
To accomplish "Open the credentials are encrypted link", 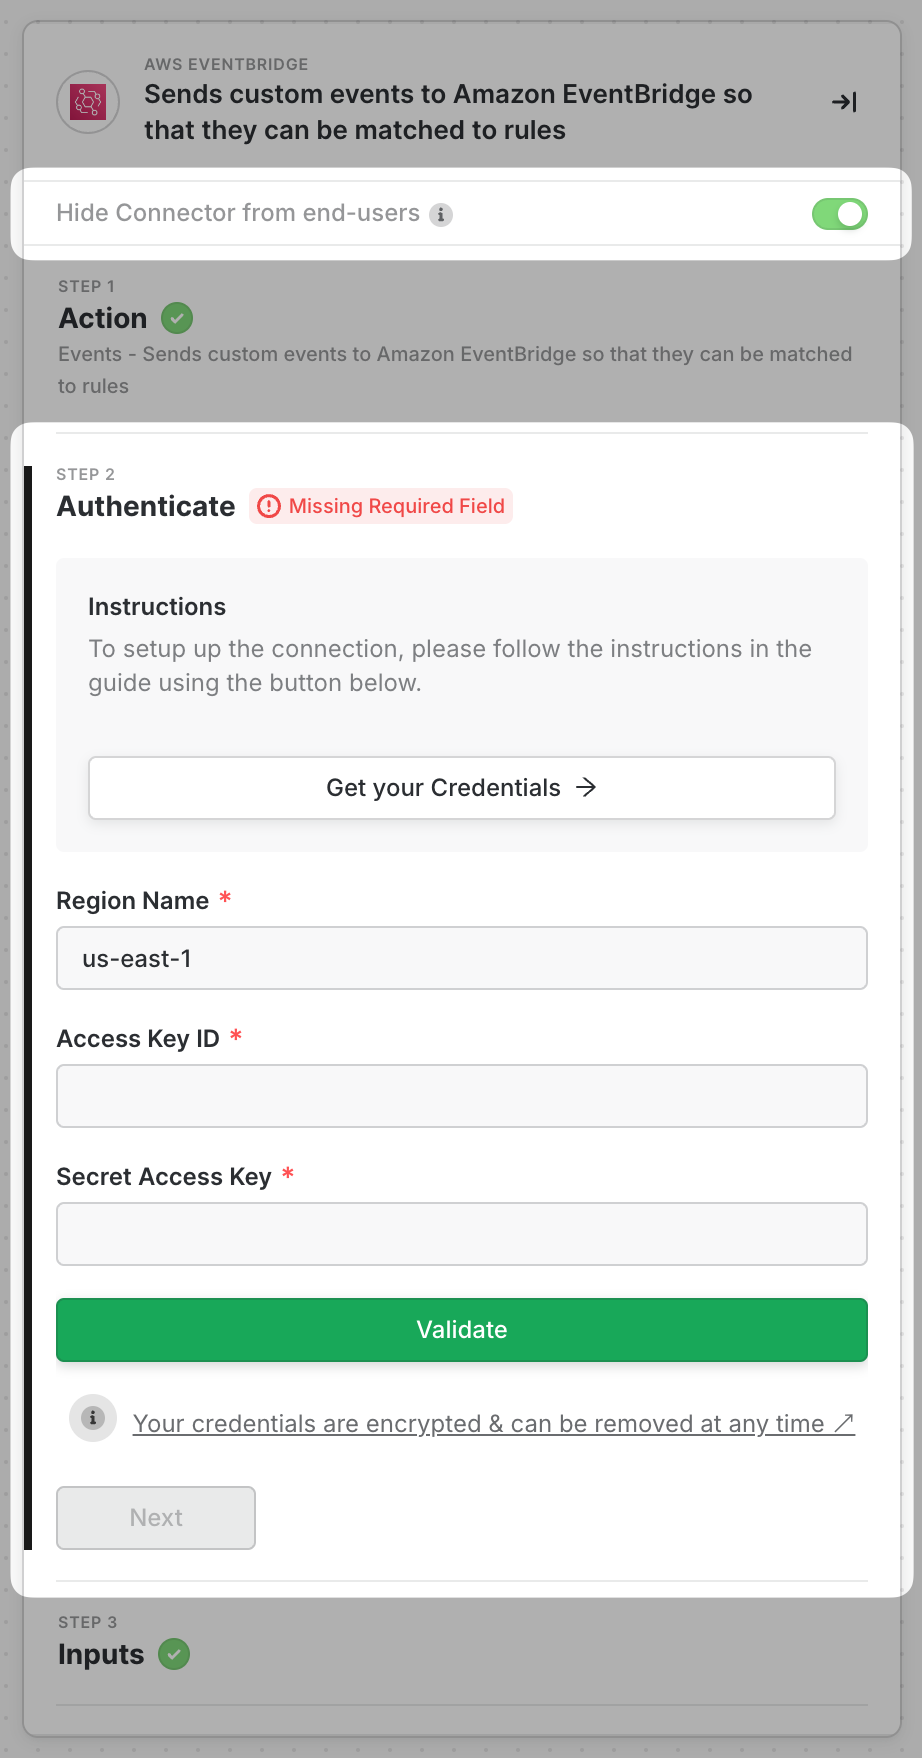I will click(493, 1423).
